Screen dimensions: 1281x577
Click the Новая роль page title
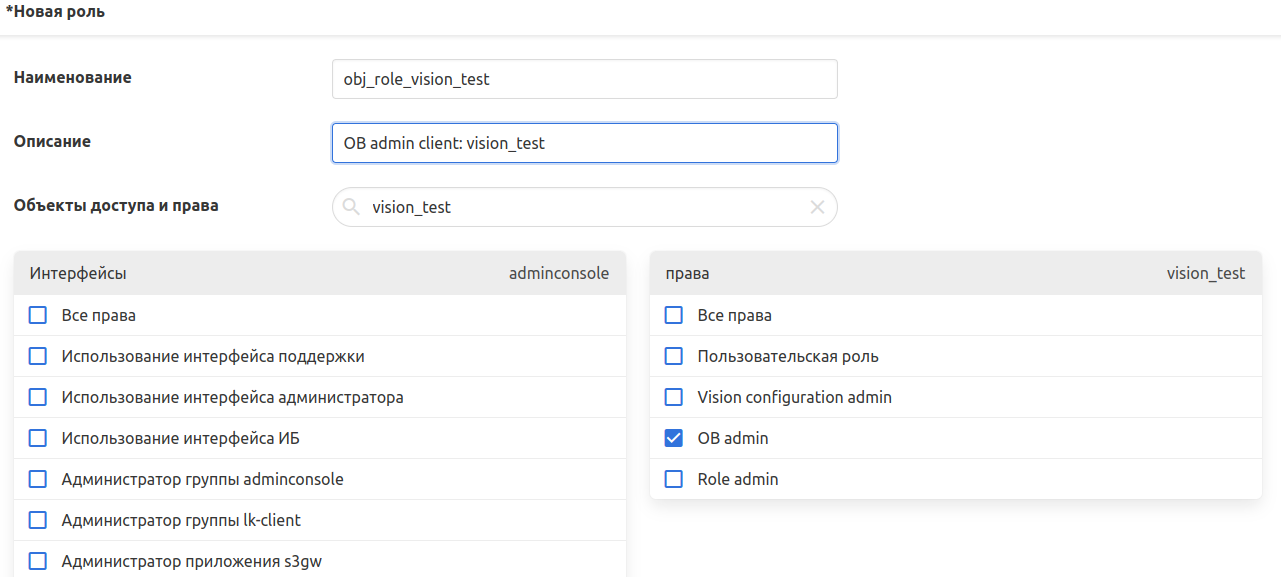pyautogui.click(x=56, y=13)
